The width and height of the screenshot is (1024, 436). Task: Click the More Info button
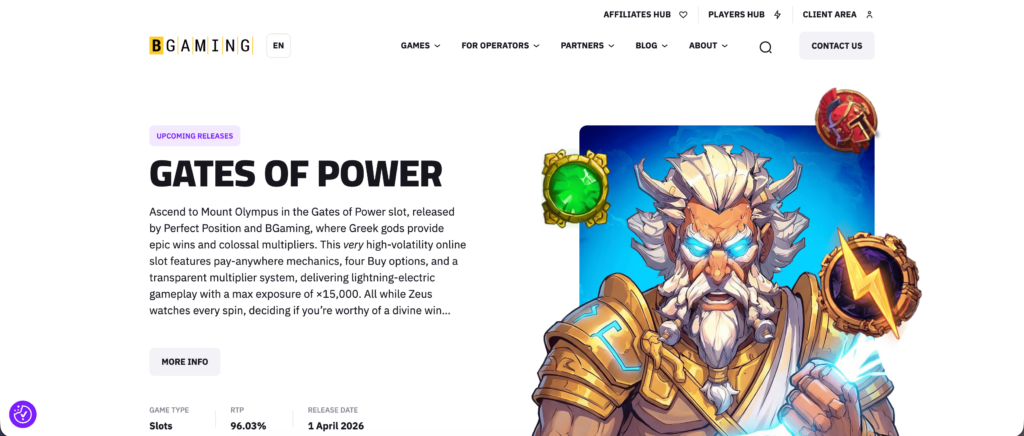tap(185, 362)
